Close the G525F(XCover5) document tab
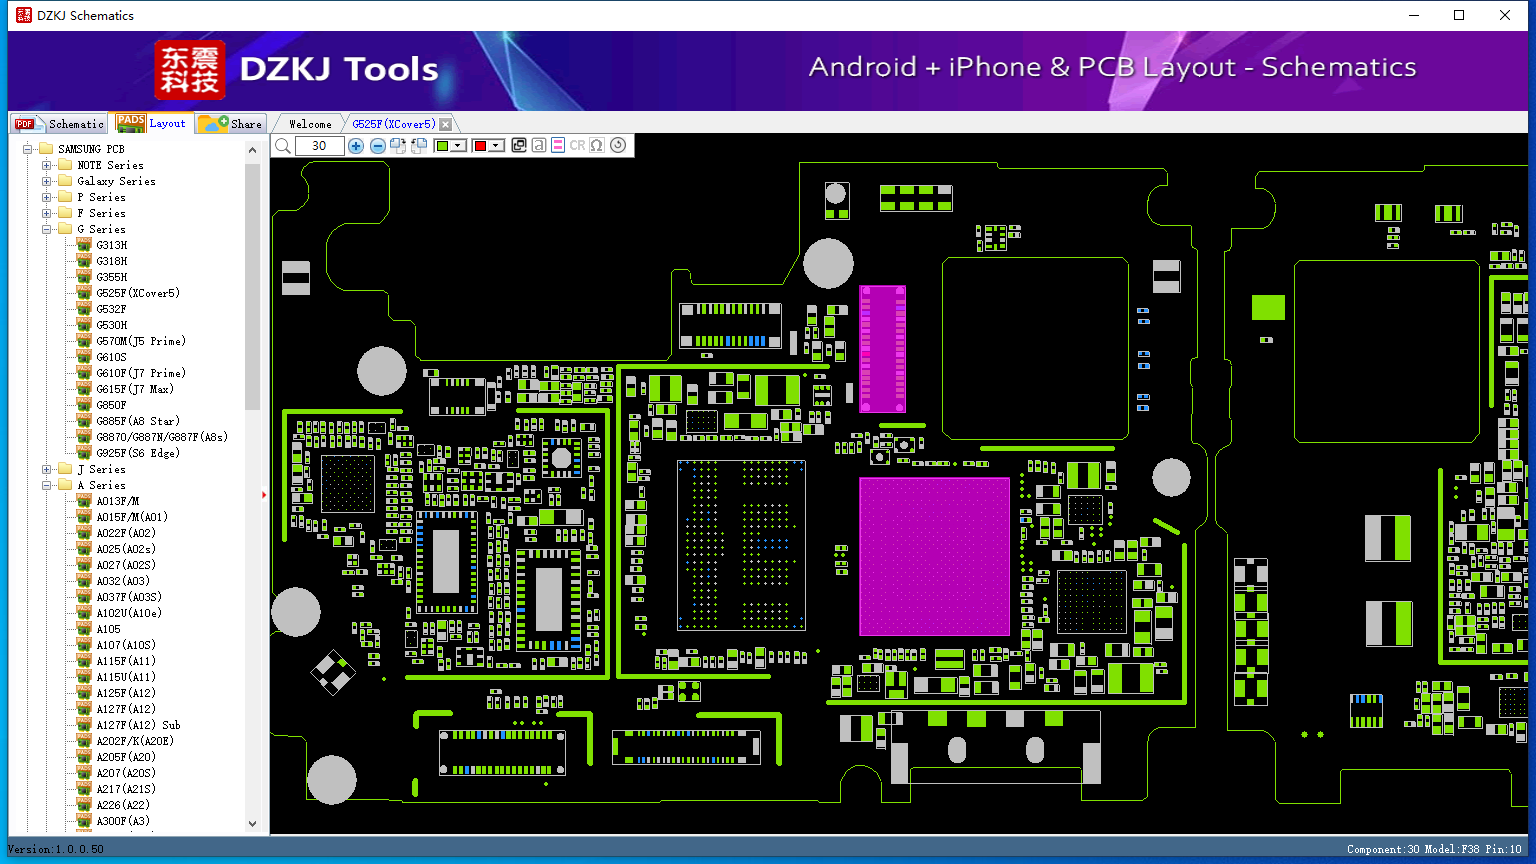Screen dimensions: 1536x864 tap(446, 124)
